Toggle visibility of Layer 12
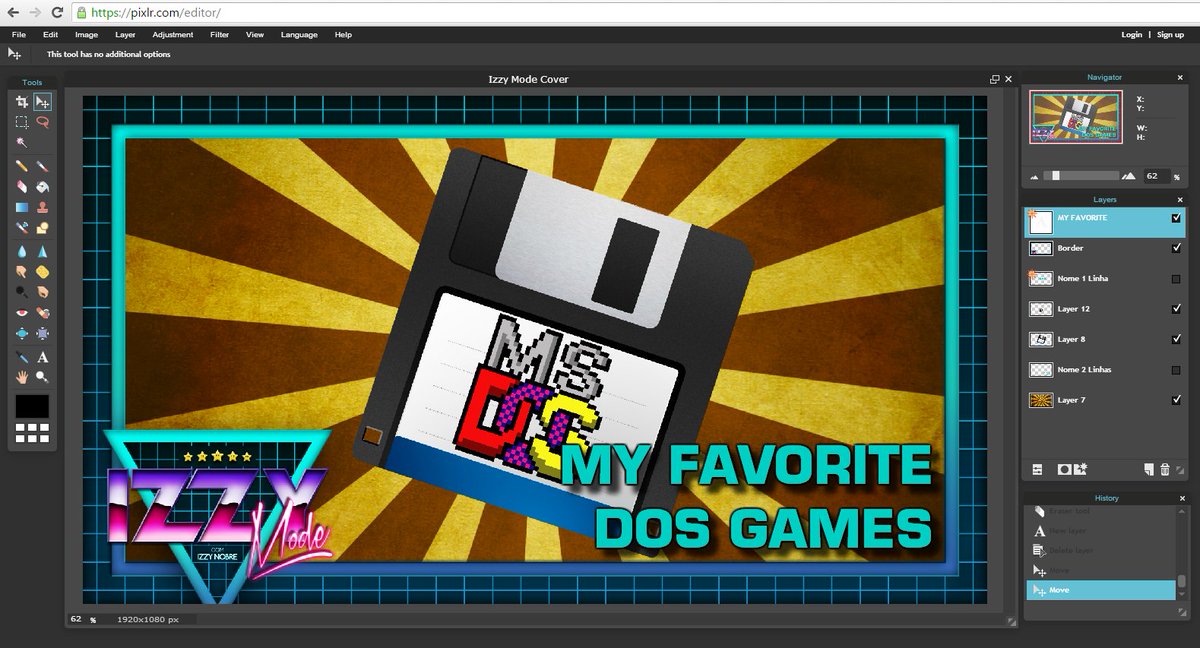Viewport: 1200px width, 648px height. click(x=1176, y=309)
